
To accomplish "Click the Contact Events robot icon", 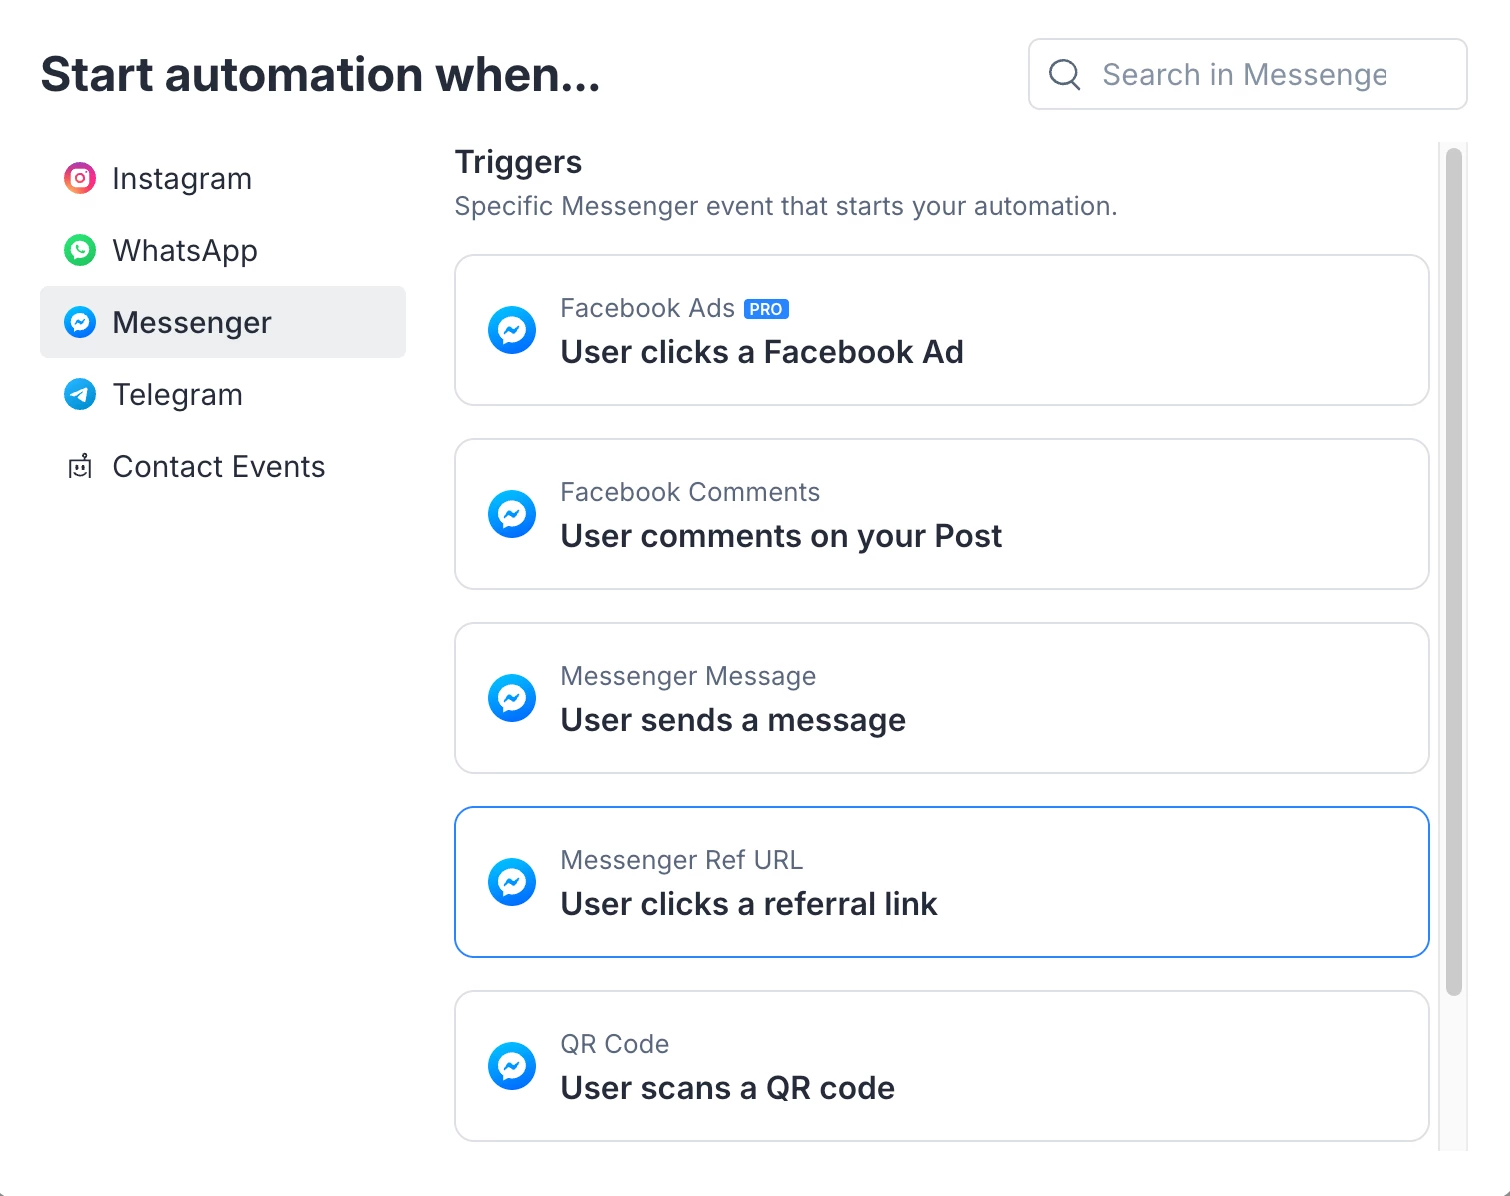I will 80,466.
